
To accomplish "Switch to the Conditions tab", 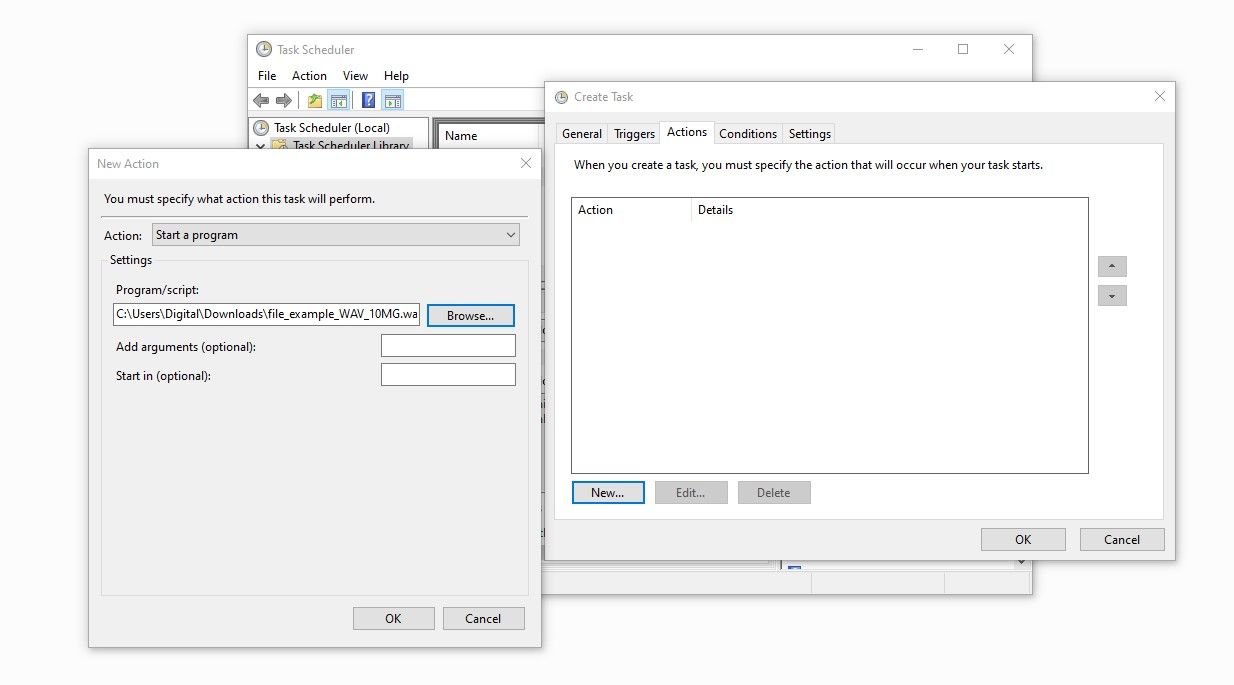I will pyautogui.click(x=748, y=134).
